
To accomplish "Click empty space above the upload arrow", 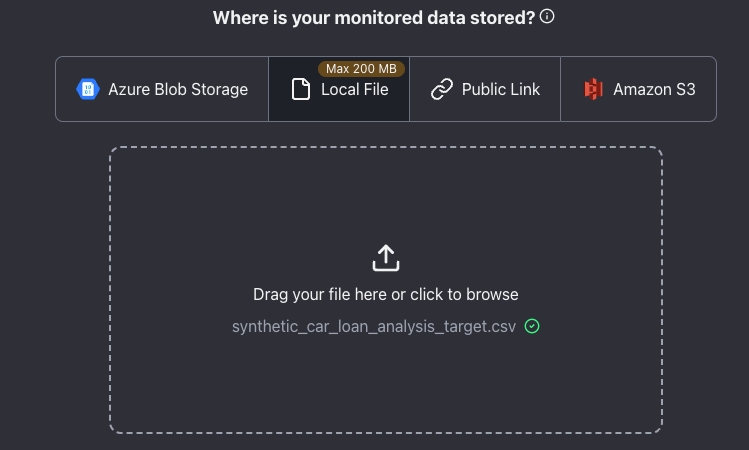I will (386, 195).
